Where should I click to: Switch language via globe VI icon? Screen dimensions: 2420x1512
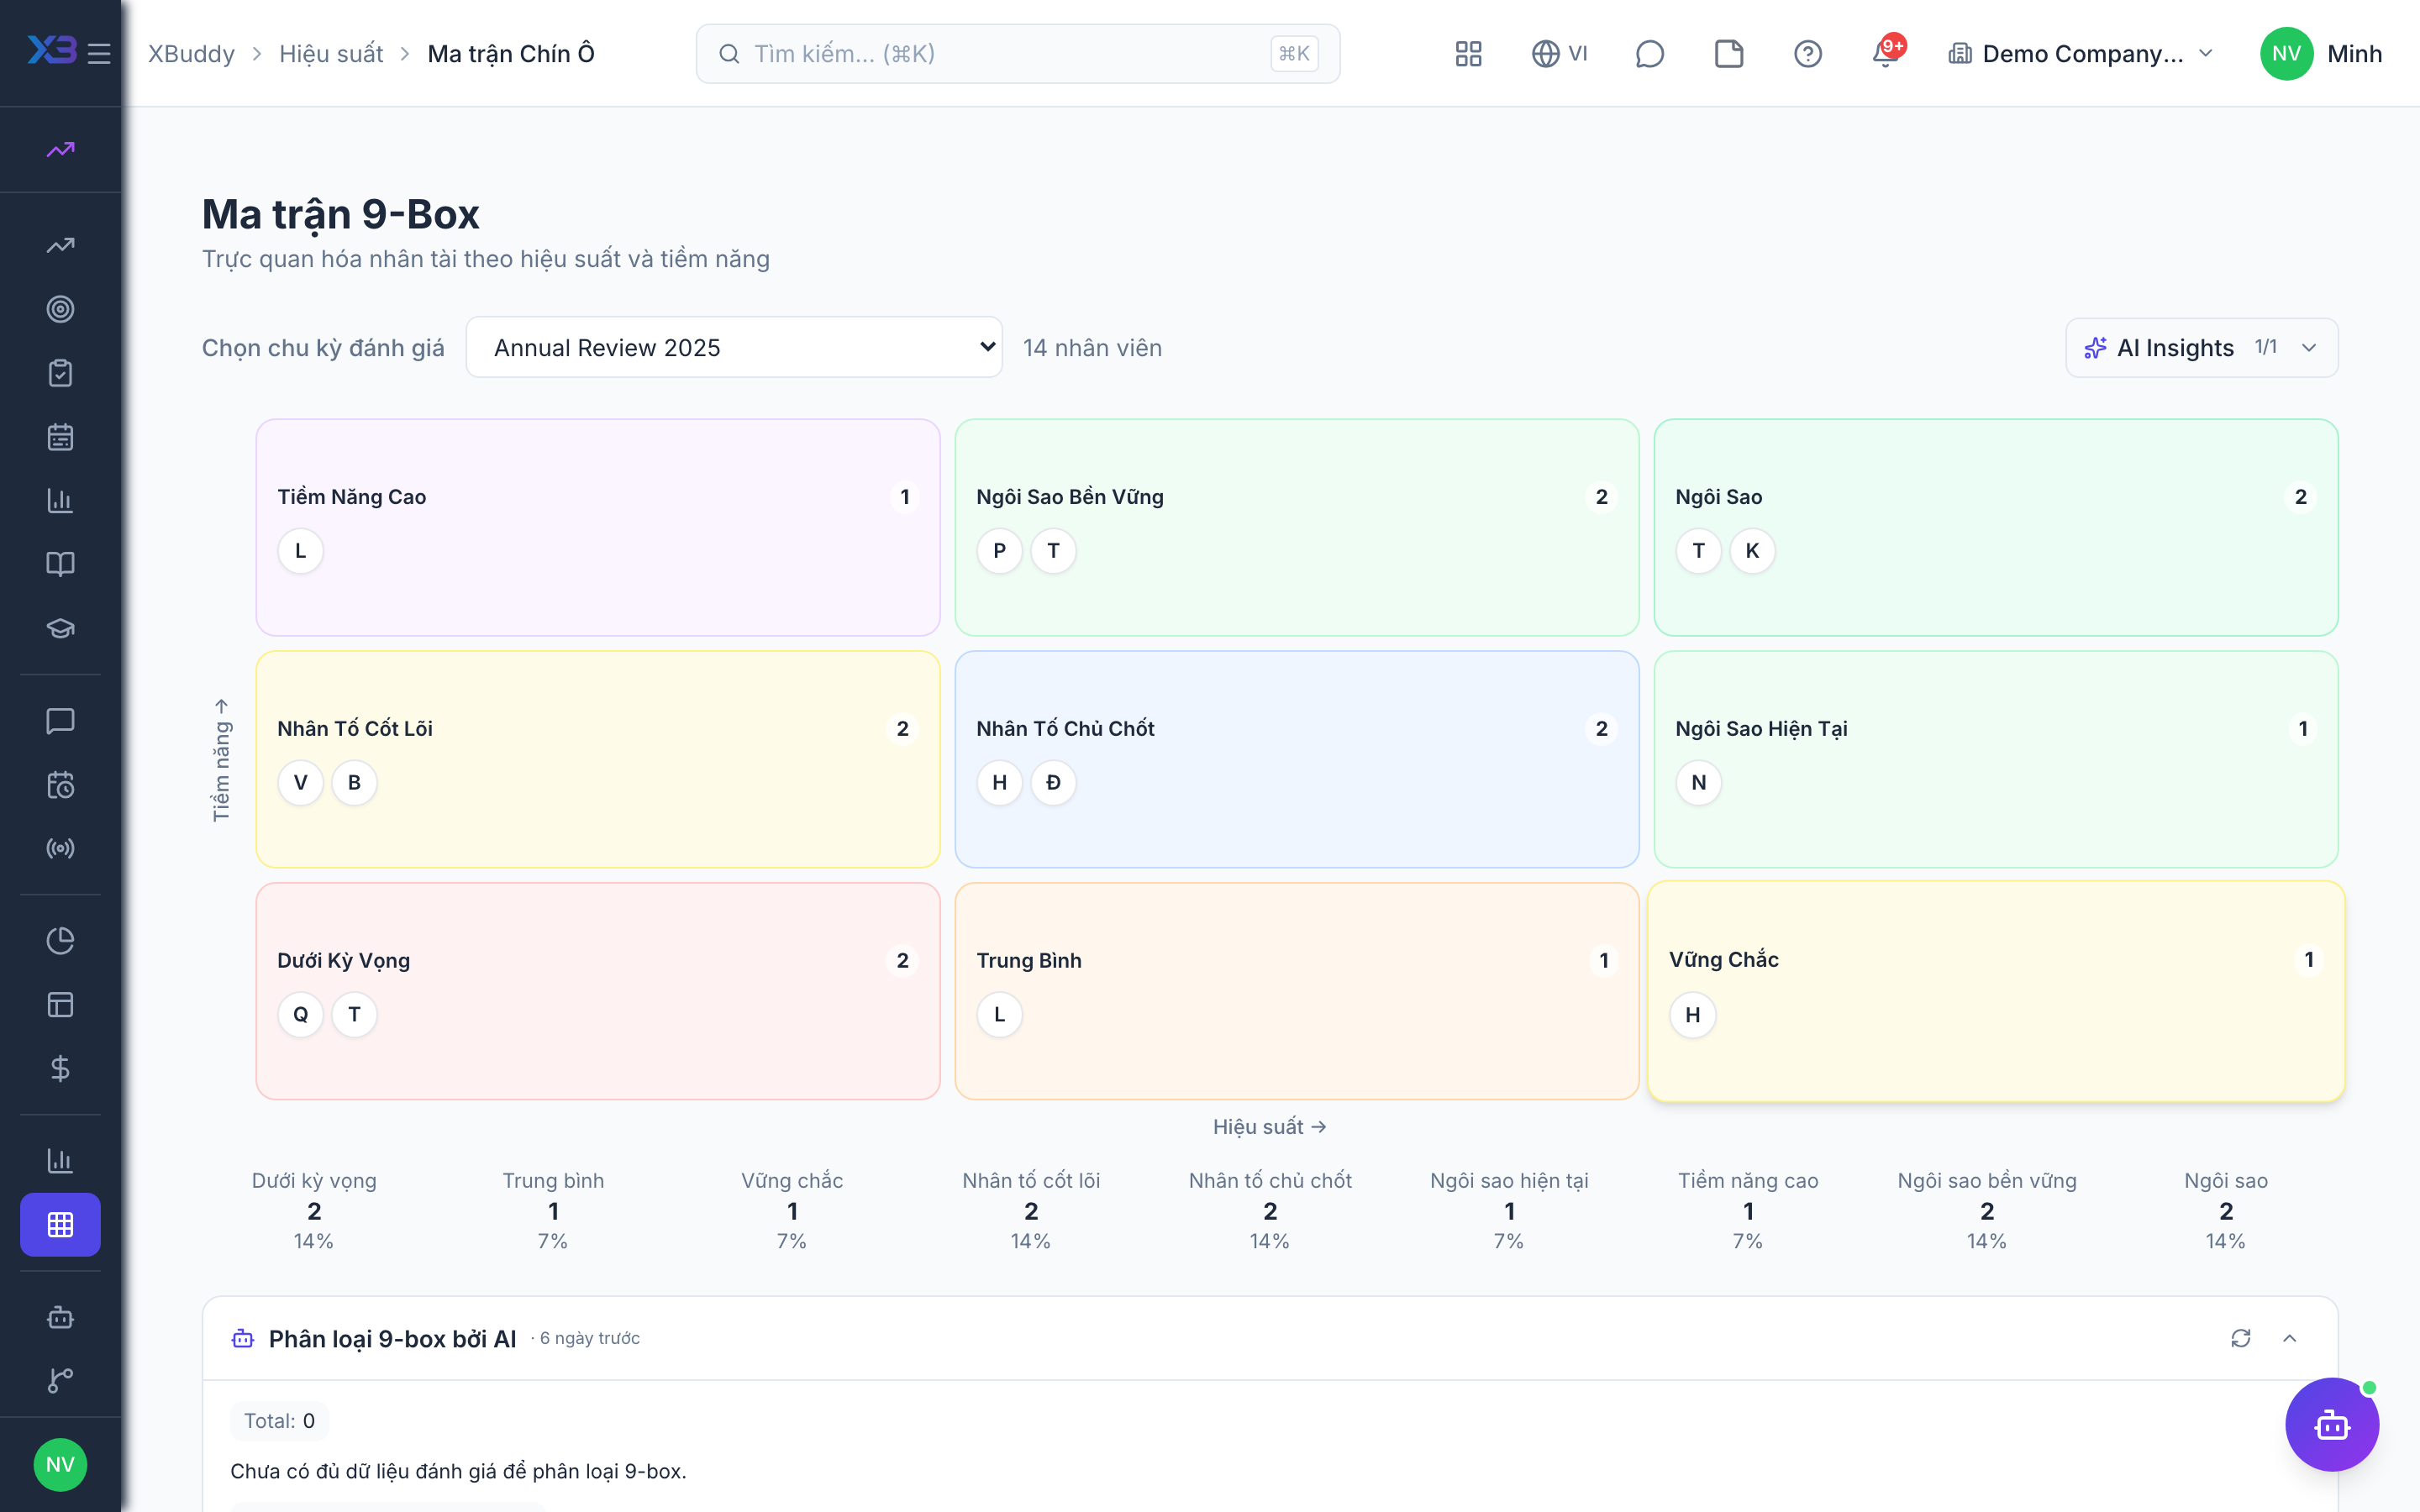1559,53
